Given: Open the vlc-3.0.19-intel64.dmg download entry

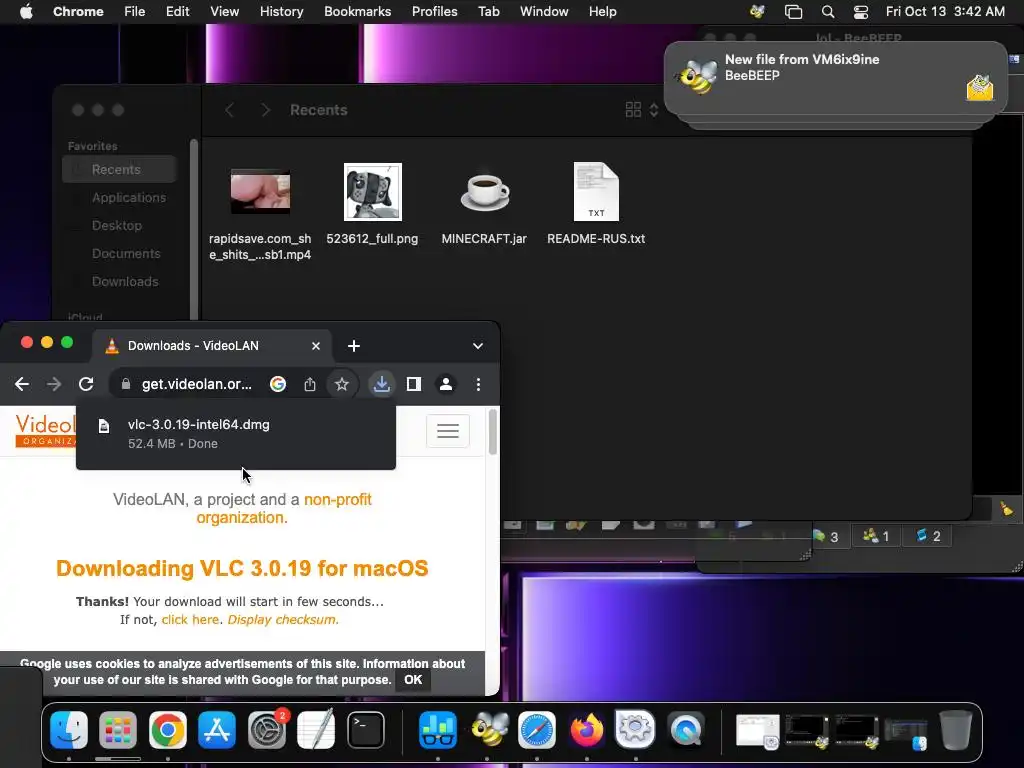Looking at the screenshot, I should (x=236, y=434).
